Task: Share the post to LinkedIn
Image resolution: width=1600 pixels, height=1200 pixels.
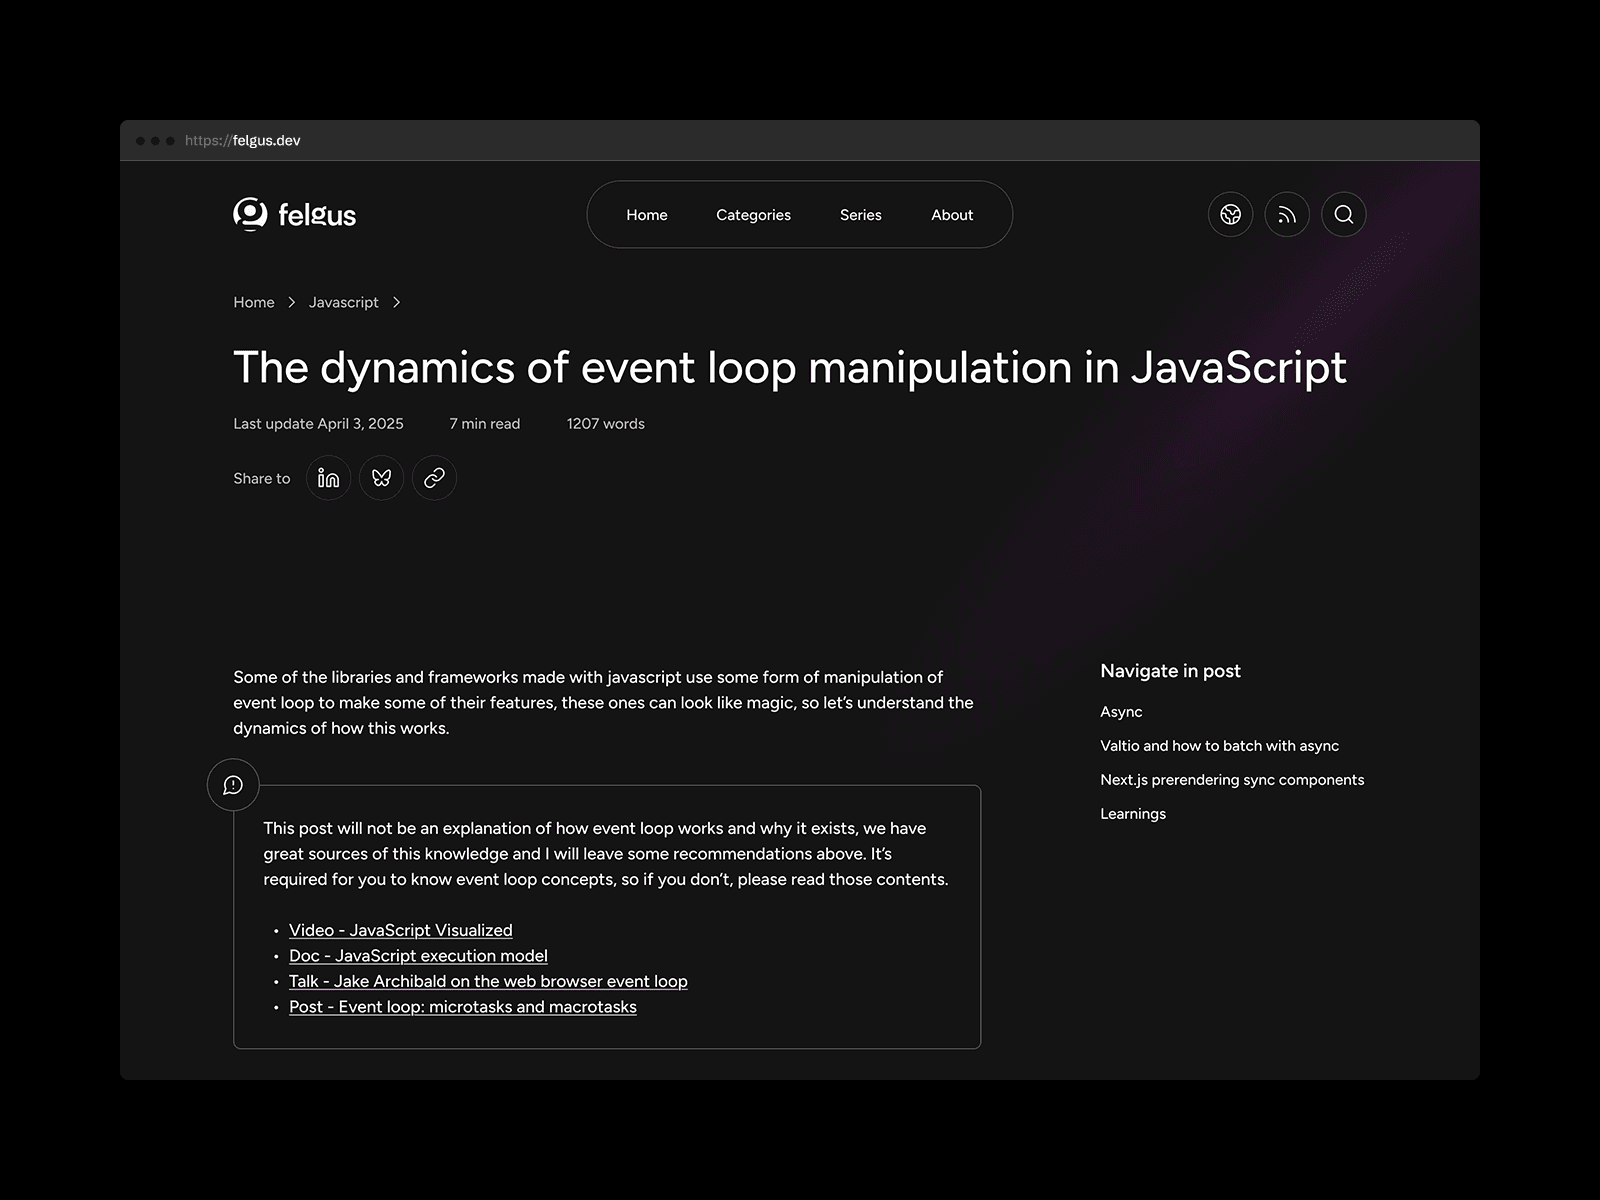Action: (328, 478)
